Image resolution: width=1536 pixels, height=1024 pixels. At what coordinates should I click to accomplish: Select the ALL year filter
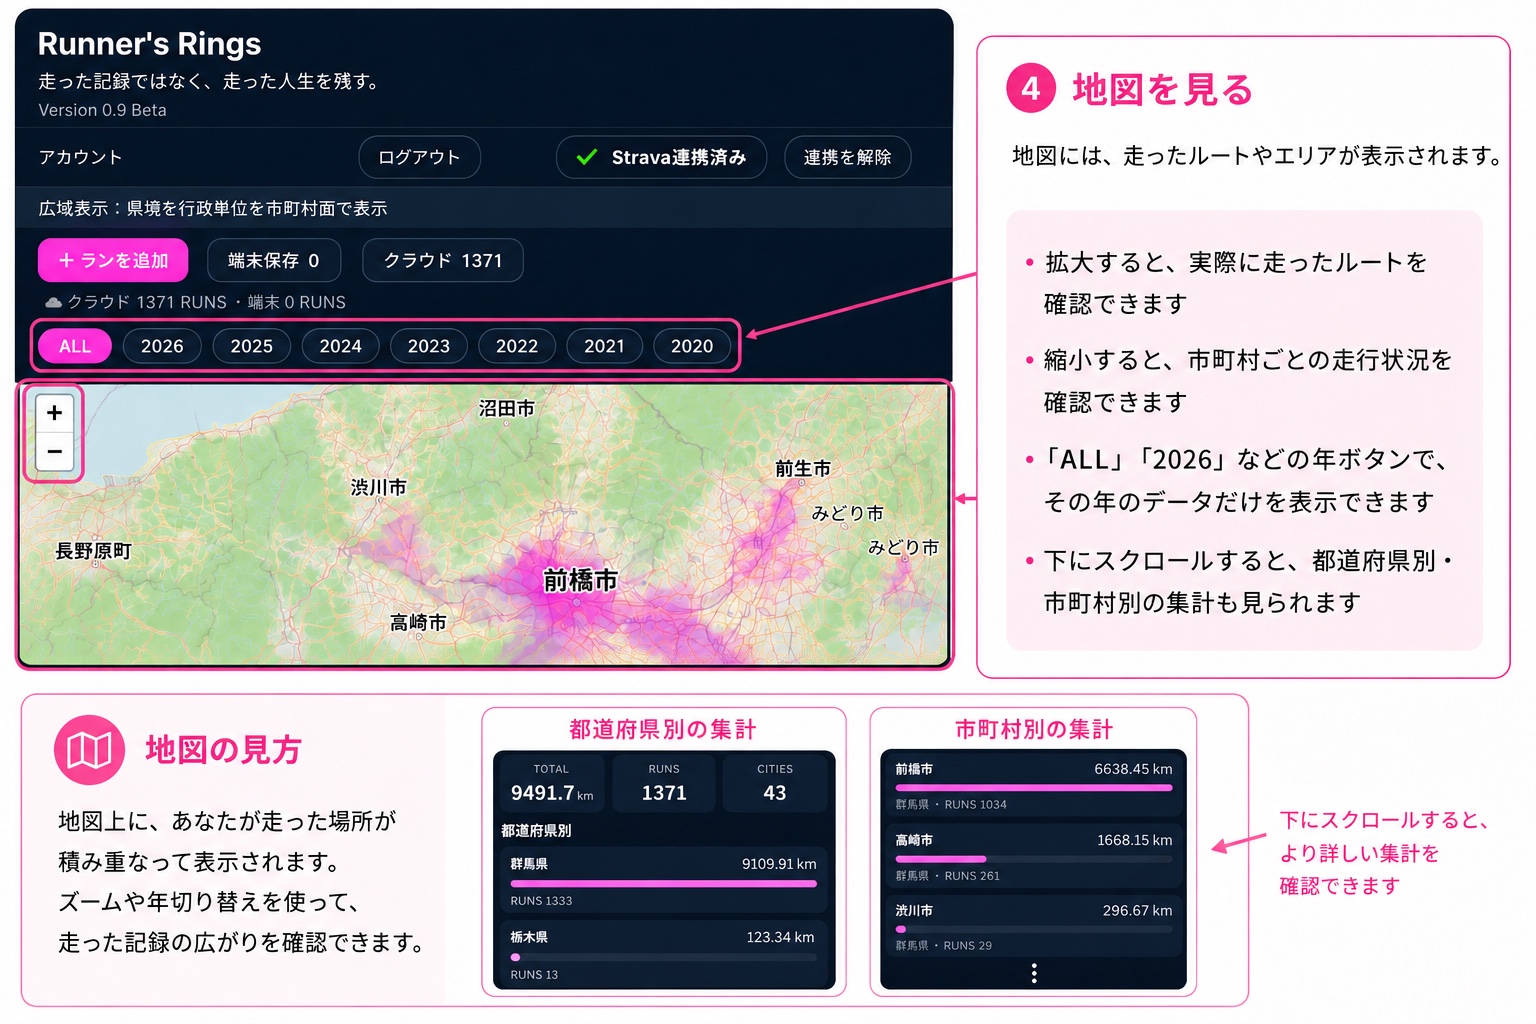coord(75,346)
